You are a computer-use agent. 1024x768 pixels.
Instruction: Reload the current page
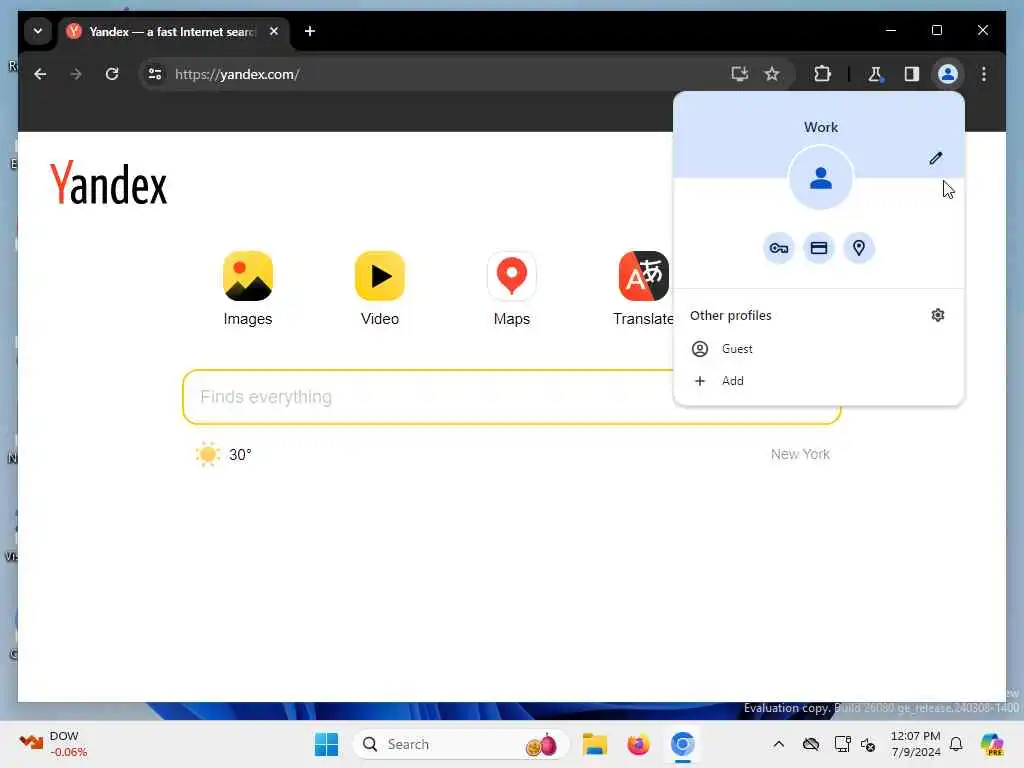[112, 74]
